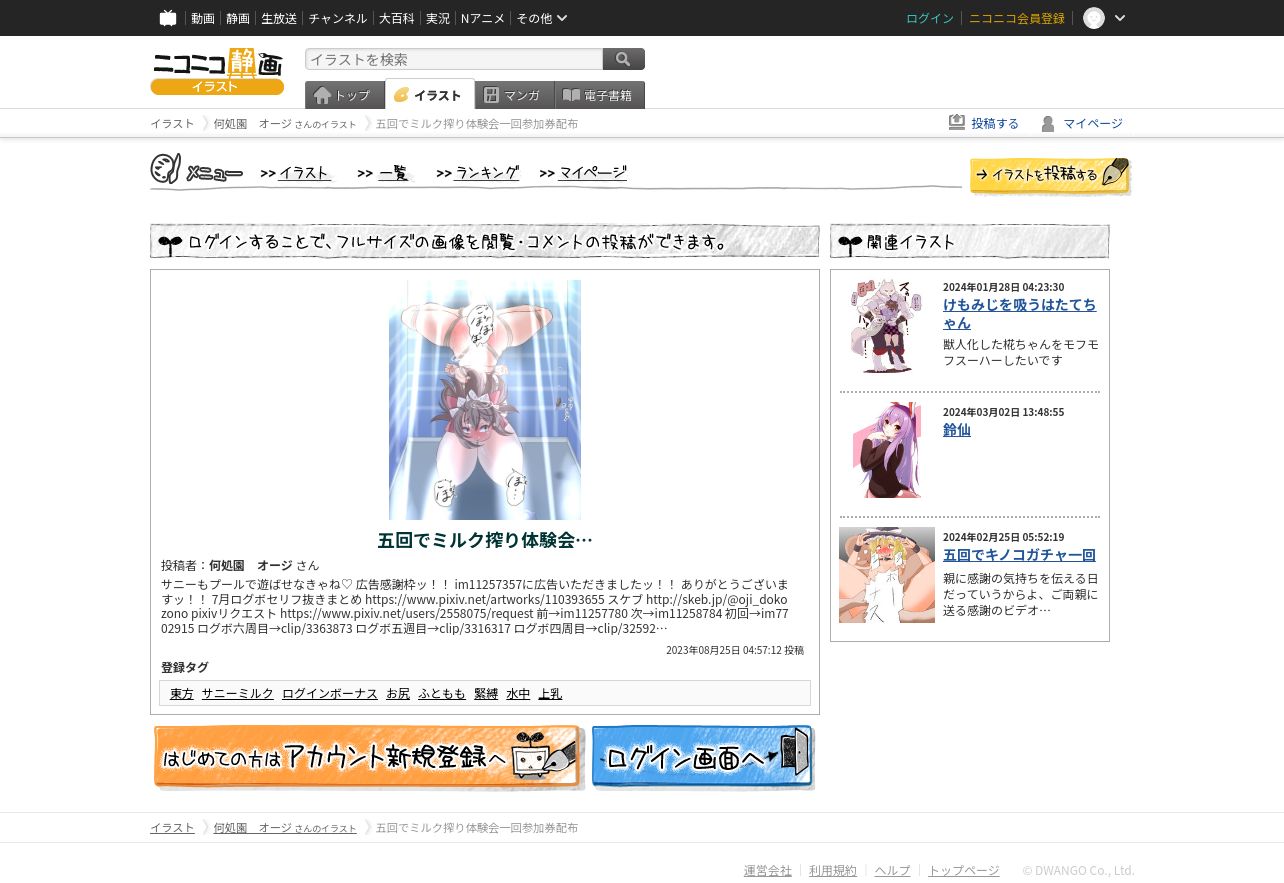Click the アカウント新規登録へ orange banner
Image resolution: width=1284 pixels, height=883 pixels.
(368, 757)
